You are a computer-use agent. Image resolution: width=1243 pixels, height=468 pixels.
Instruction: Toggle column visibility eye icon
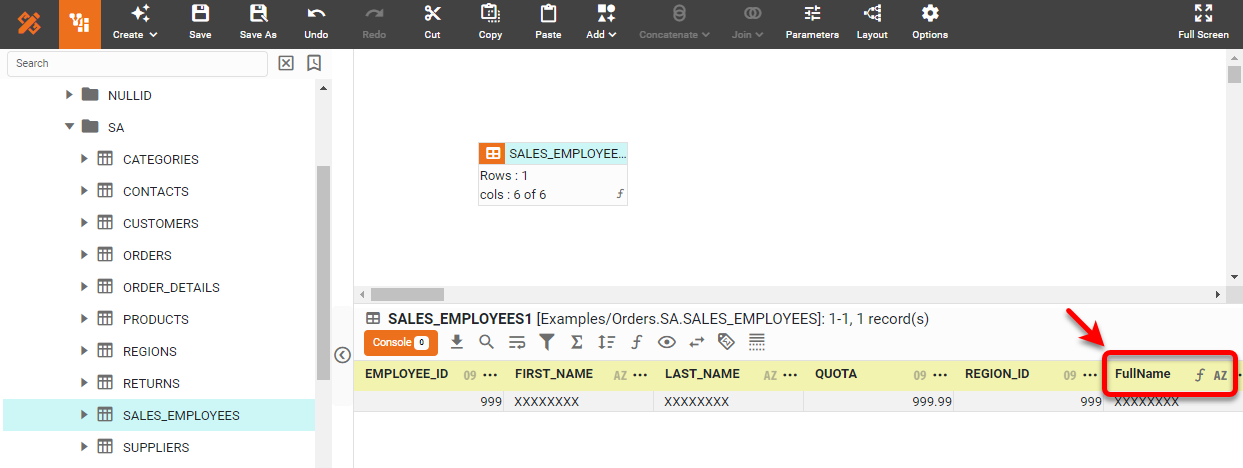click(x=666, y=342)
